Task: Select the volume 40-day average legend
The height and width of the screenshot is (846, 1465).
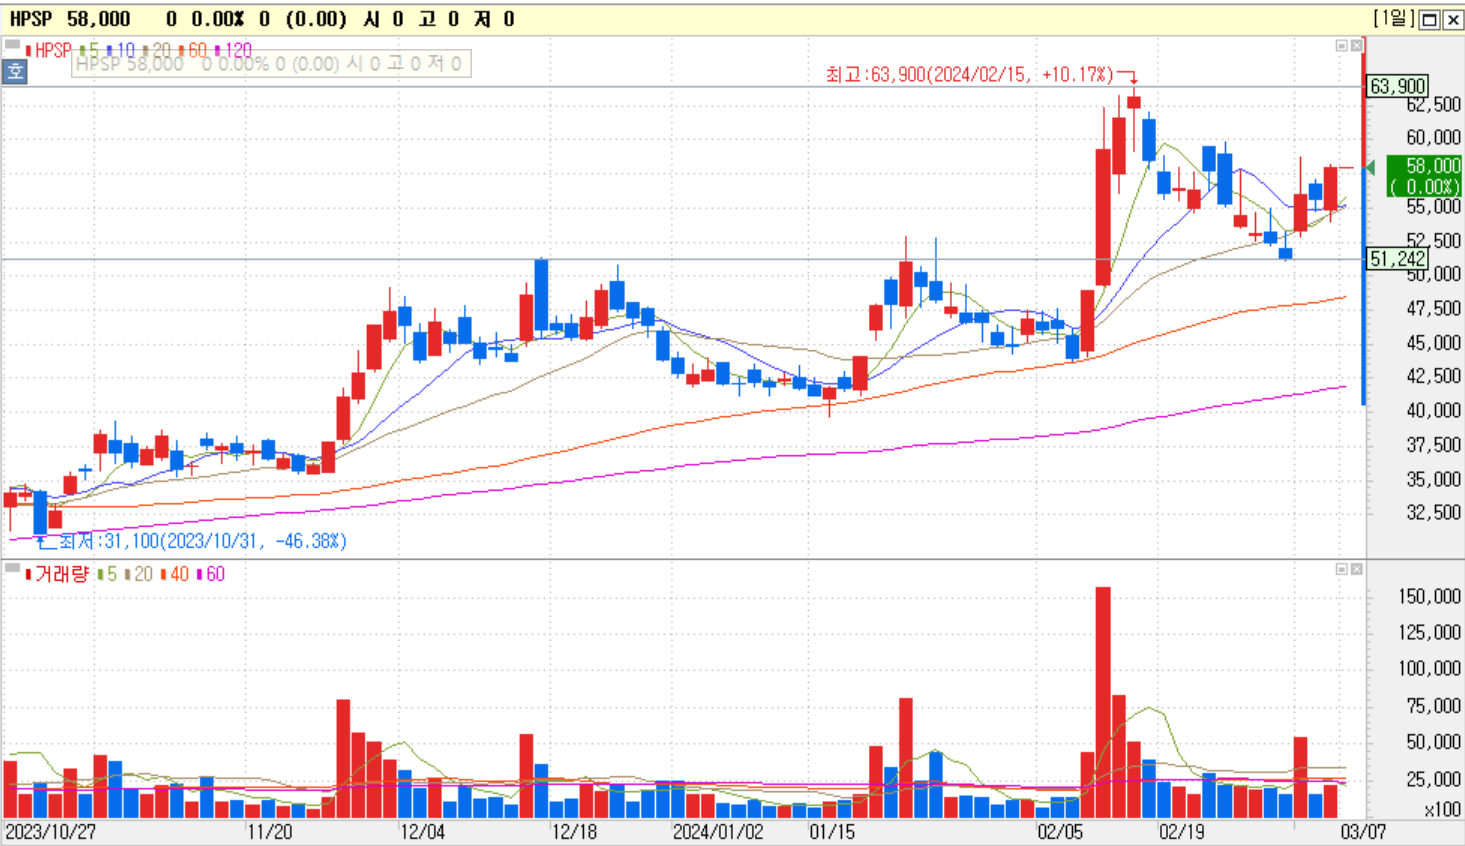Action: (x=175, y=574)
